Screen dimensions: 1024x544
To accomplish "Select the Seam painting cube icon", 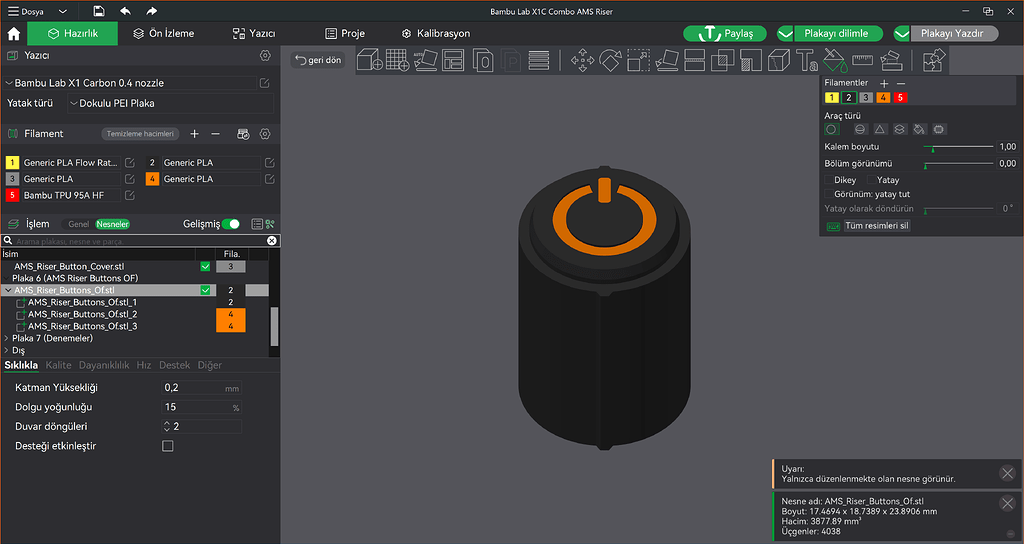I will click(x=778, y=60).
